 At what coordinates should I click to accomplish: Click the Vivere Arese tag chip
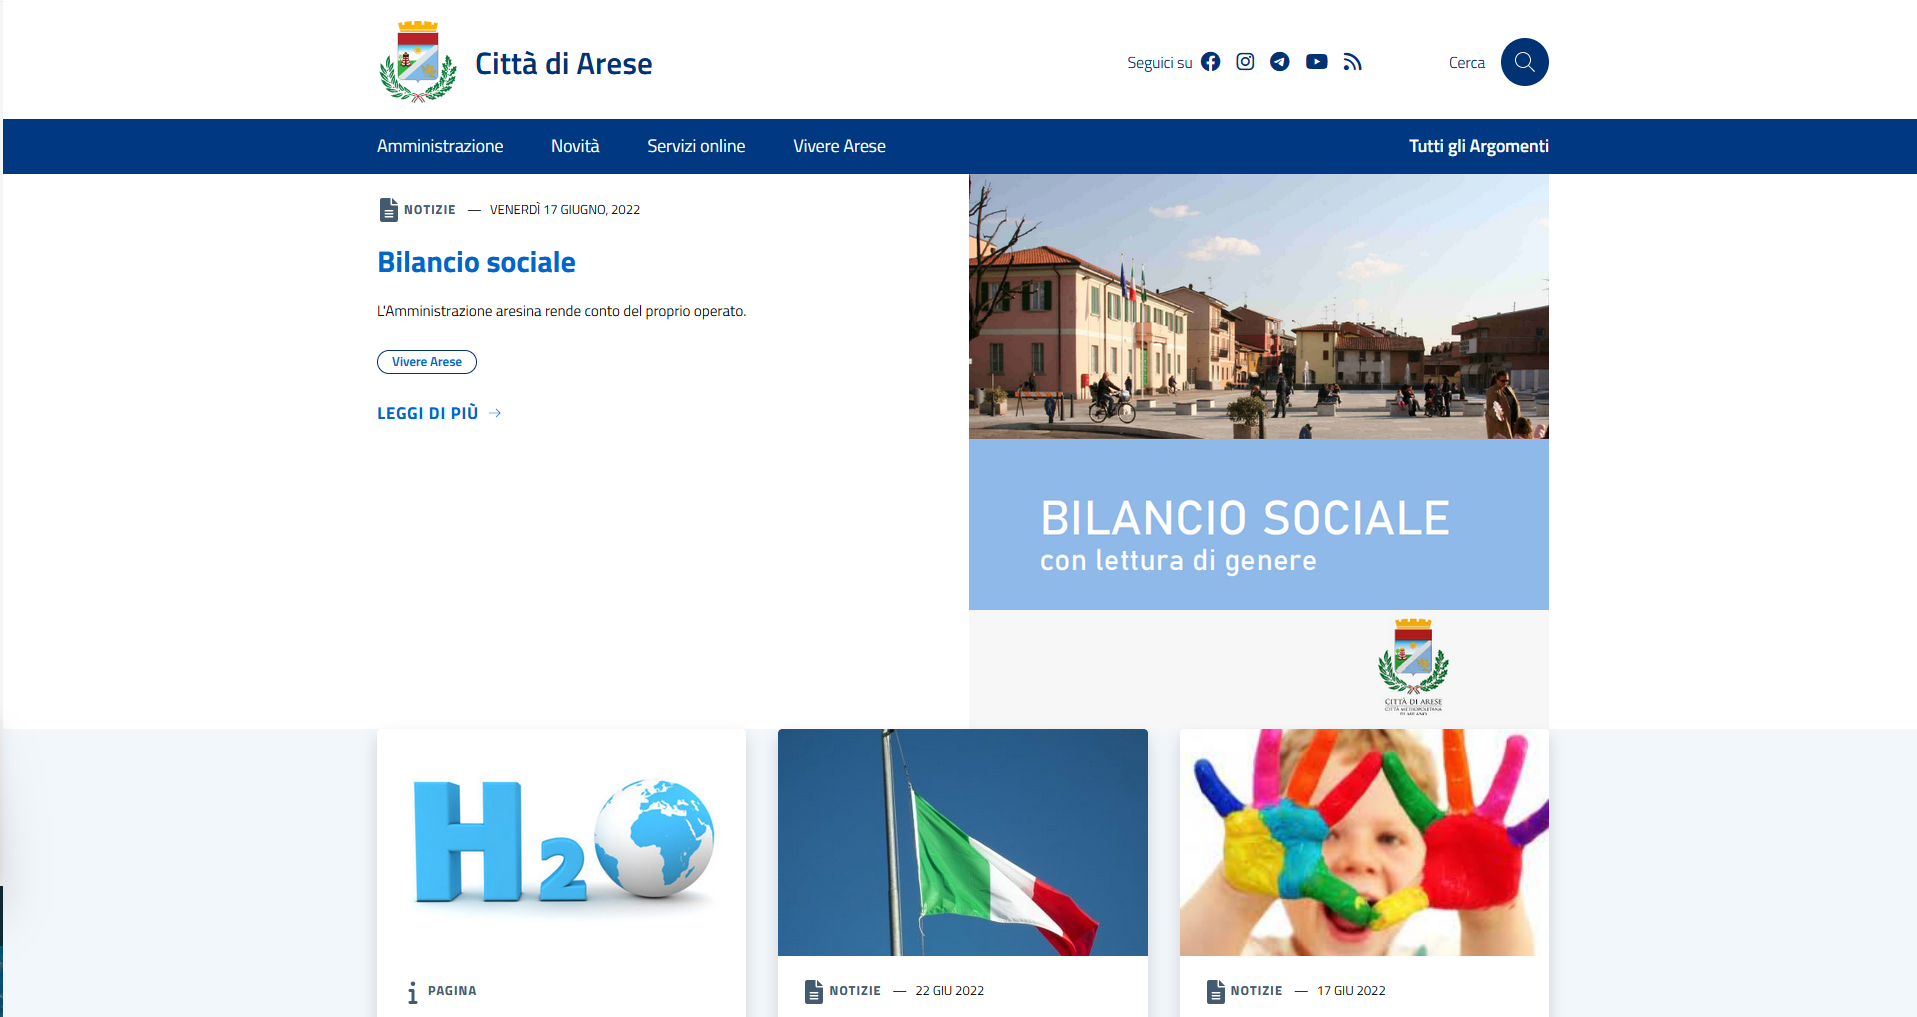tap(427, 362)
